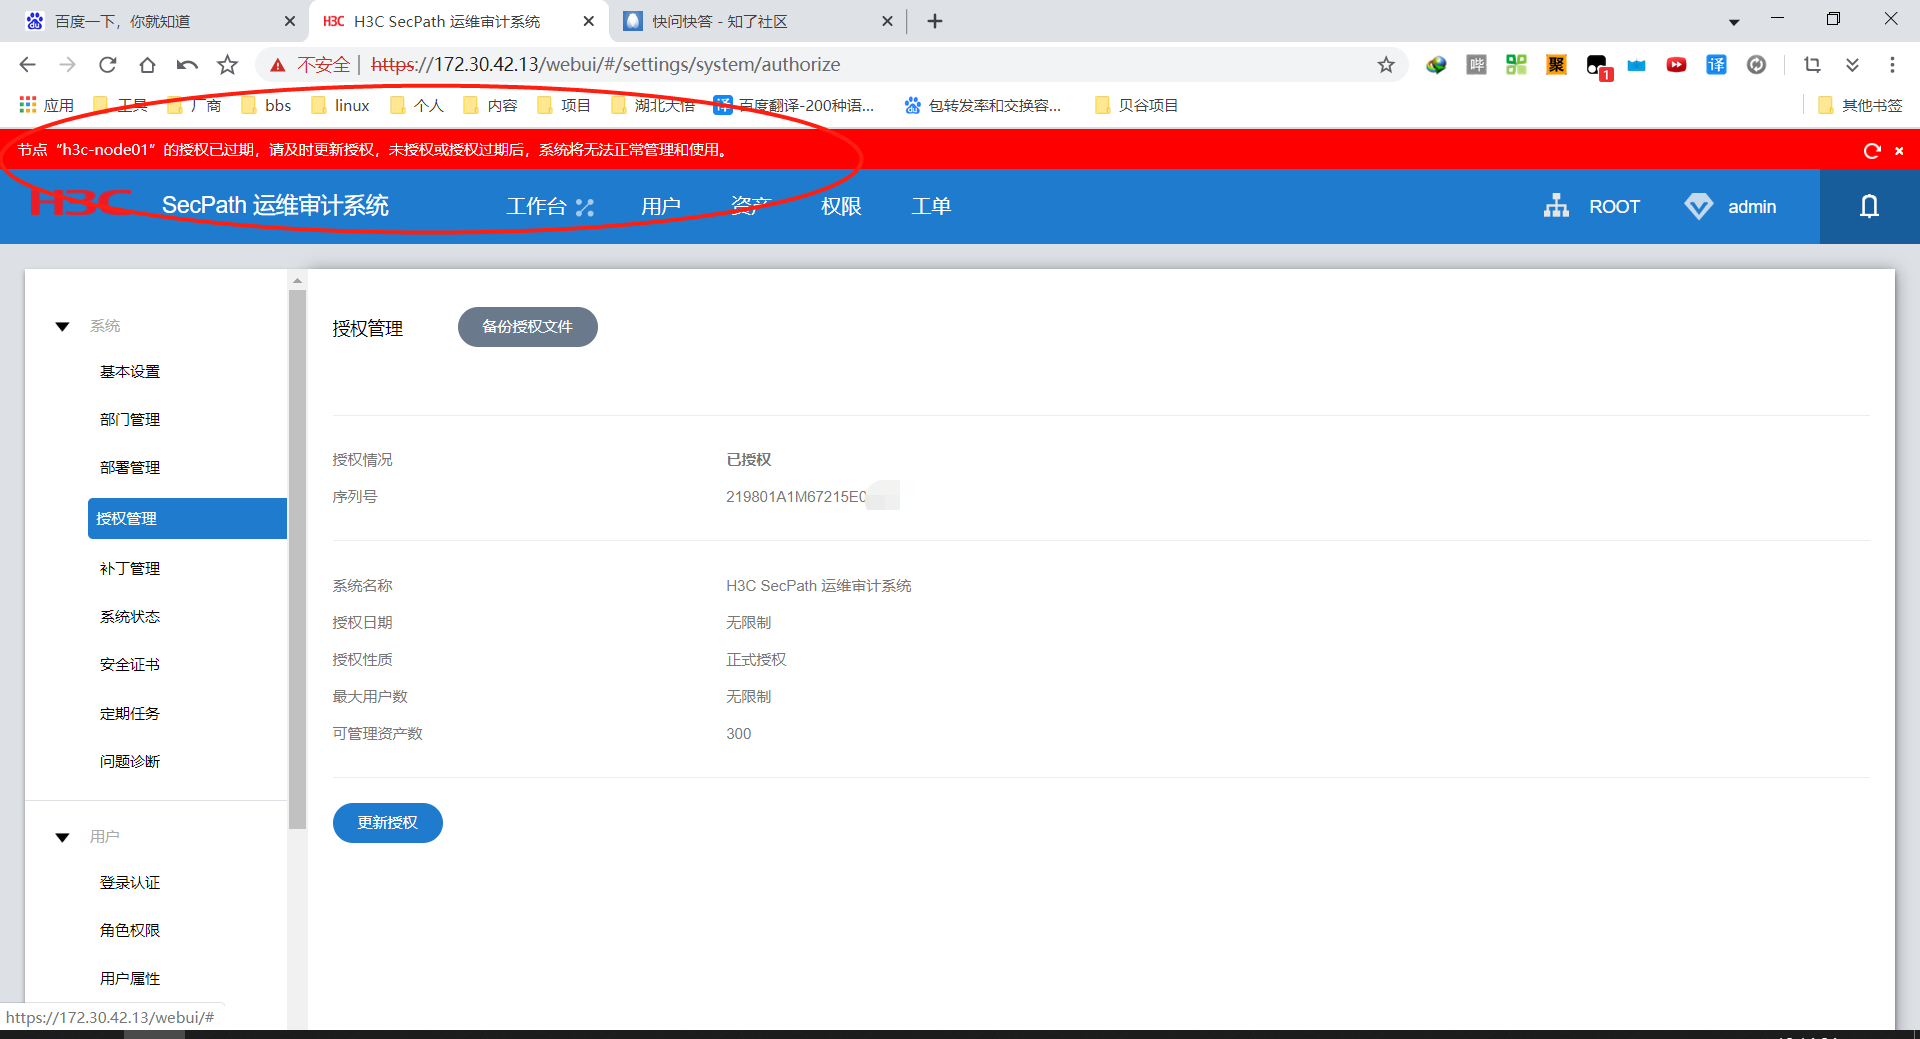
Task: Open the extension with the red badge 1
Action: [1598, 66]
